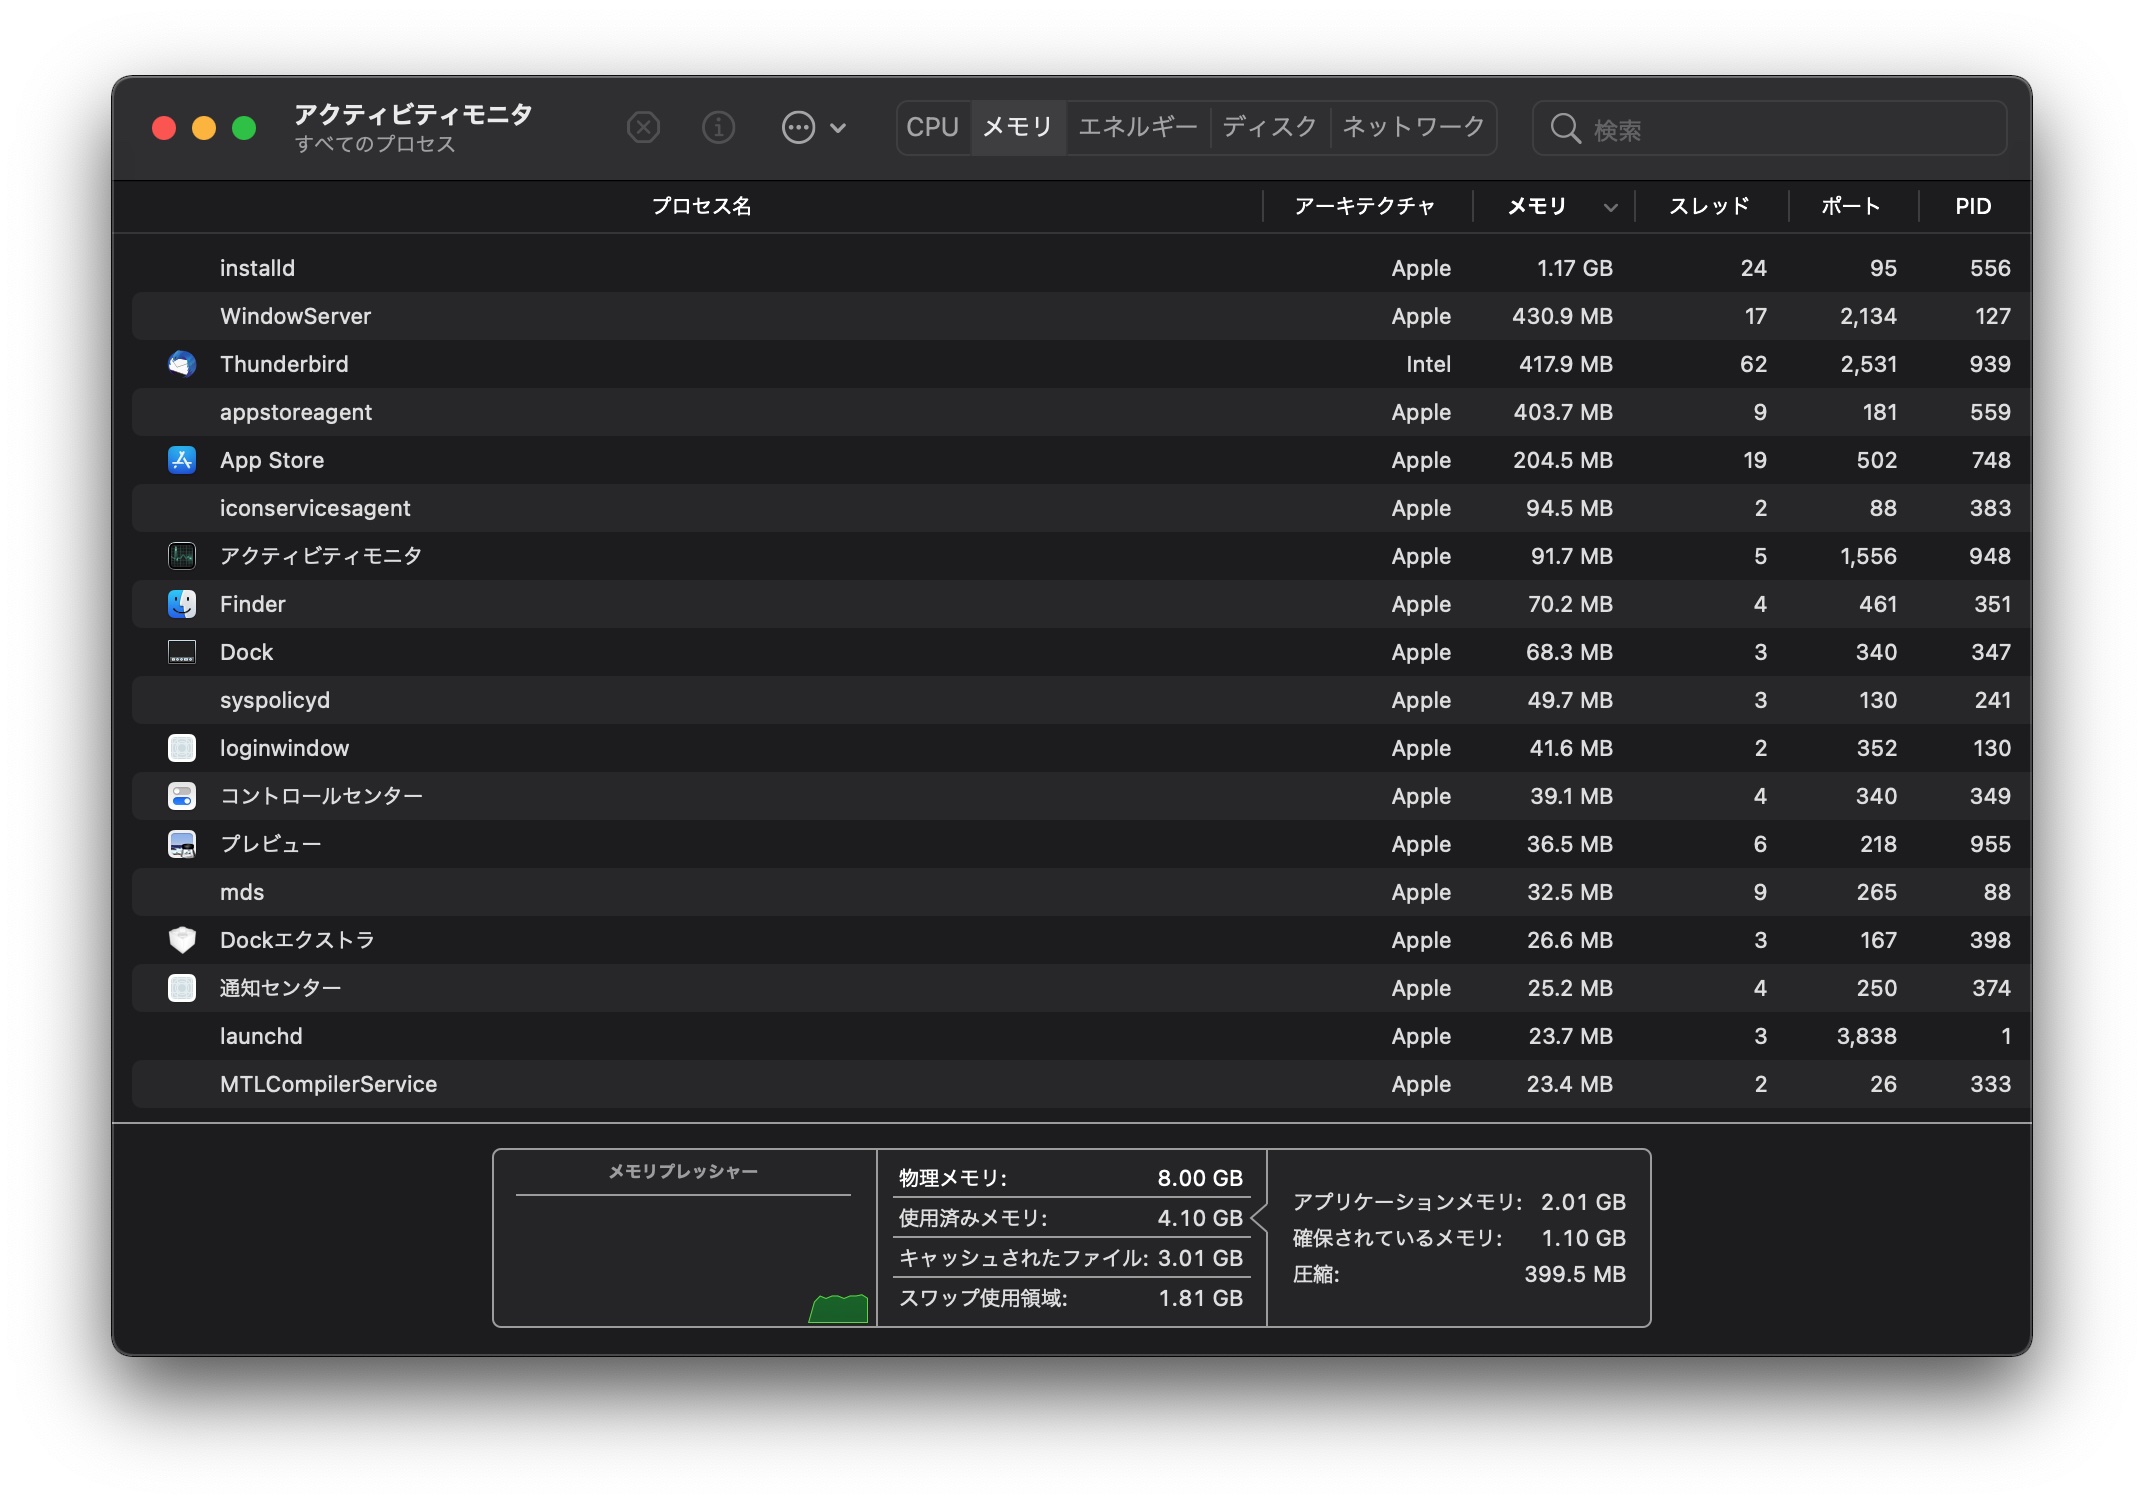Image resolution: width=2144 pixels, height=1504 pixels.
Task: Click the 使用済みメモリ 4.10 GB entry
Action: 1070,1218
